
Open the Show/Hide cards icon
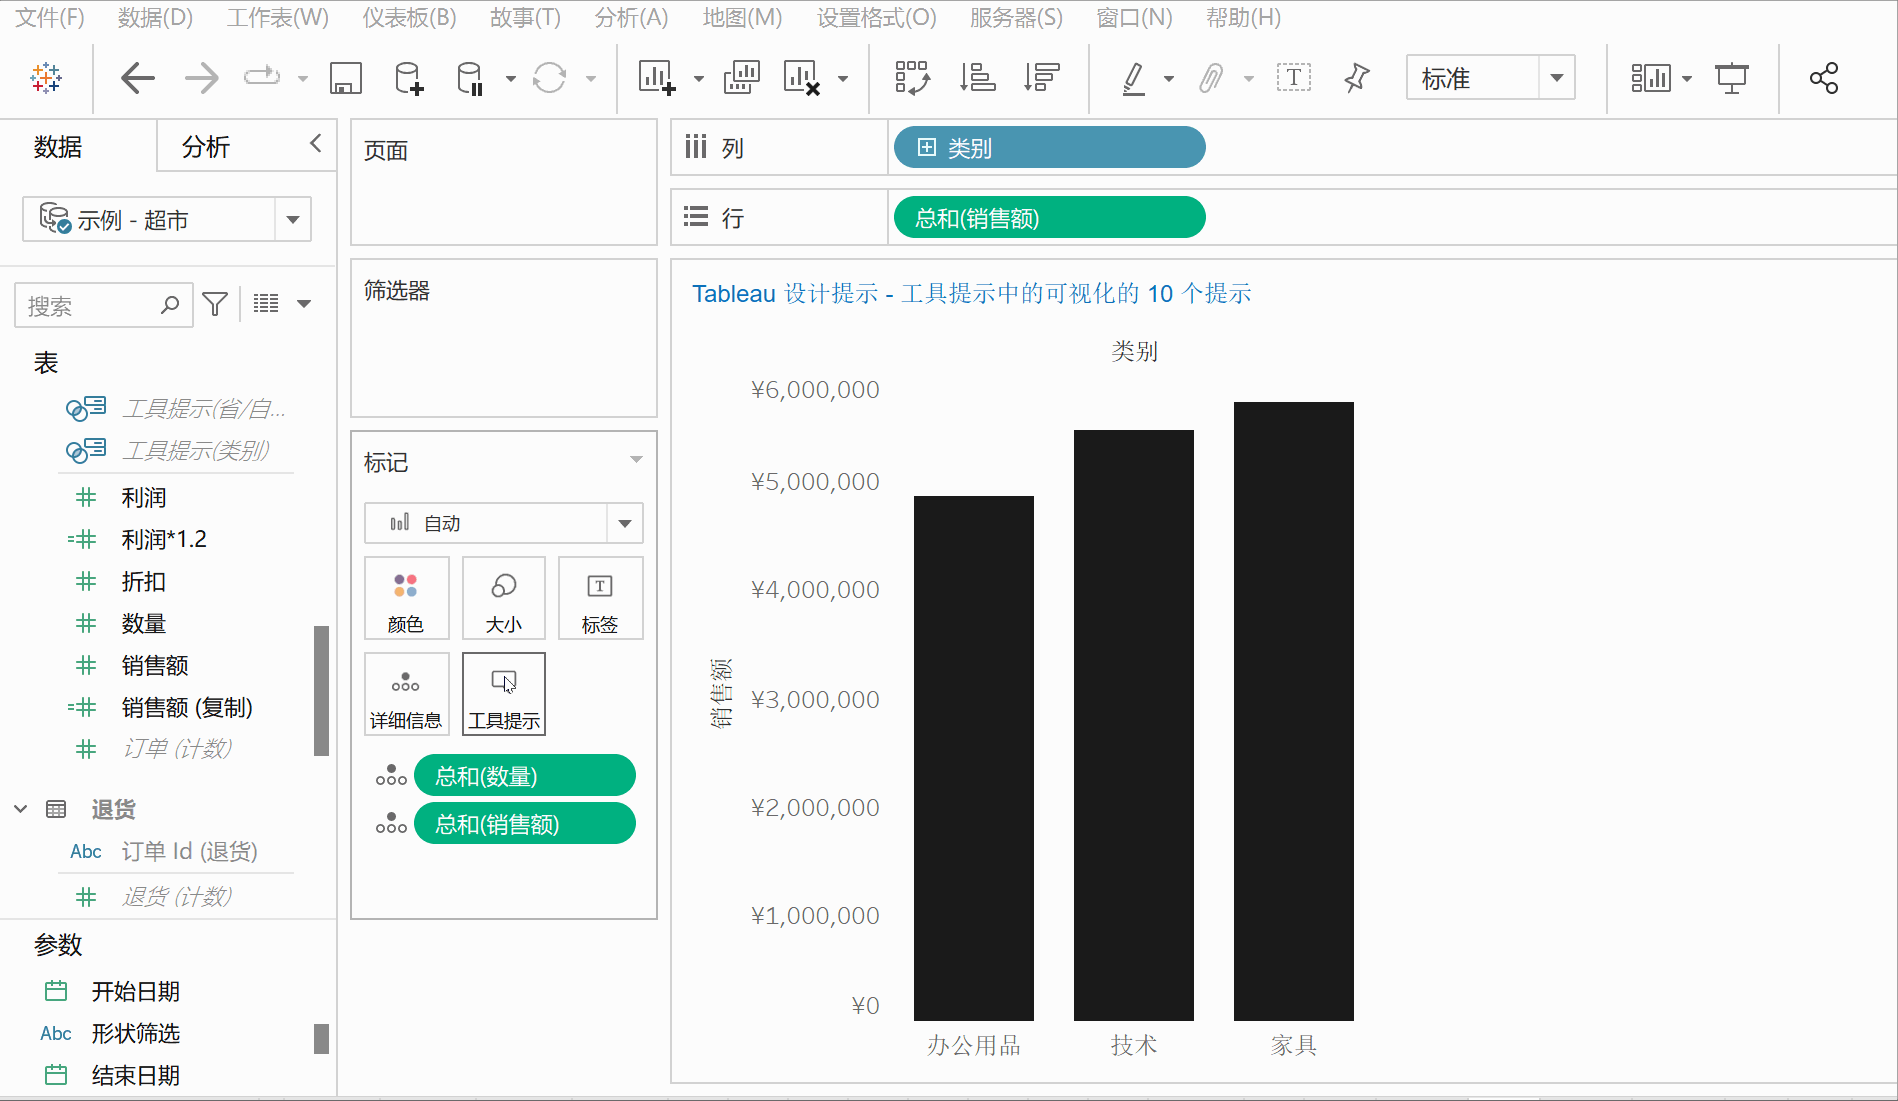[x=1651, y=78]
